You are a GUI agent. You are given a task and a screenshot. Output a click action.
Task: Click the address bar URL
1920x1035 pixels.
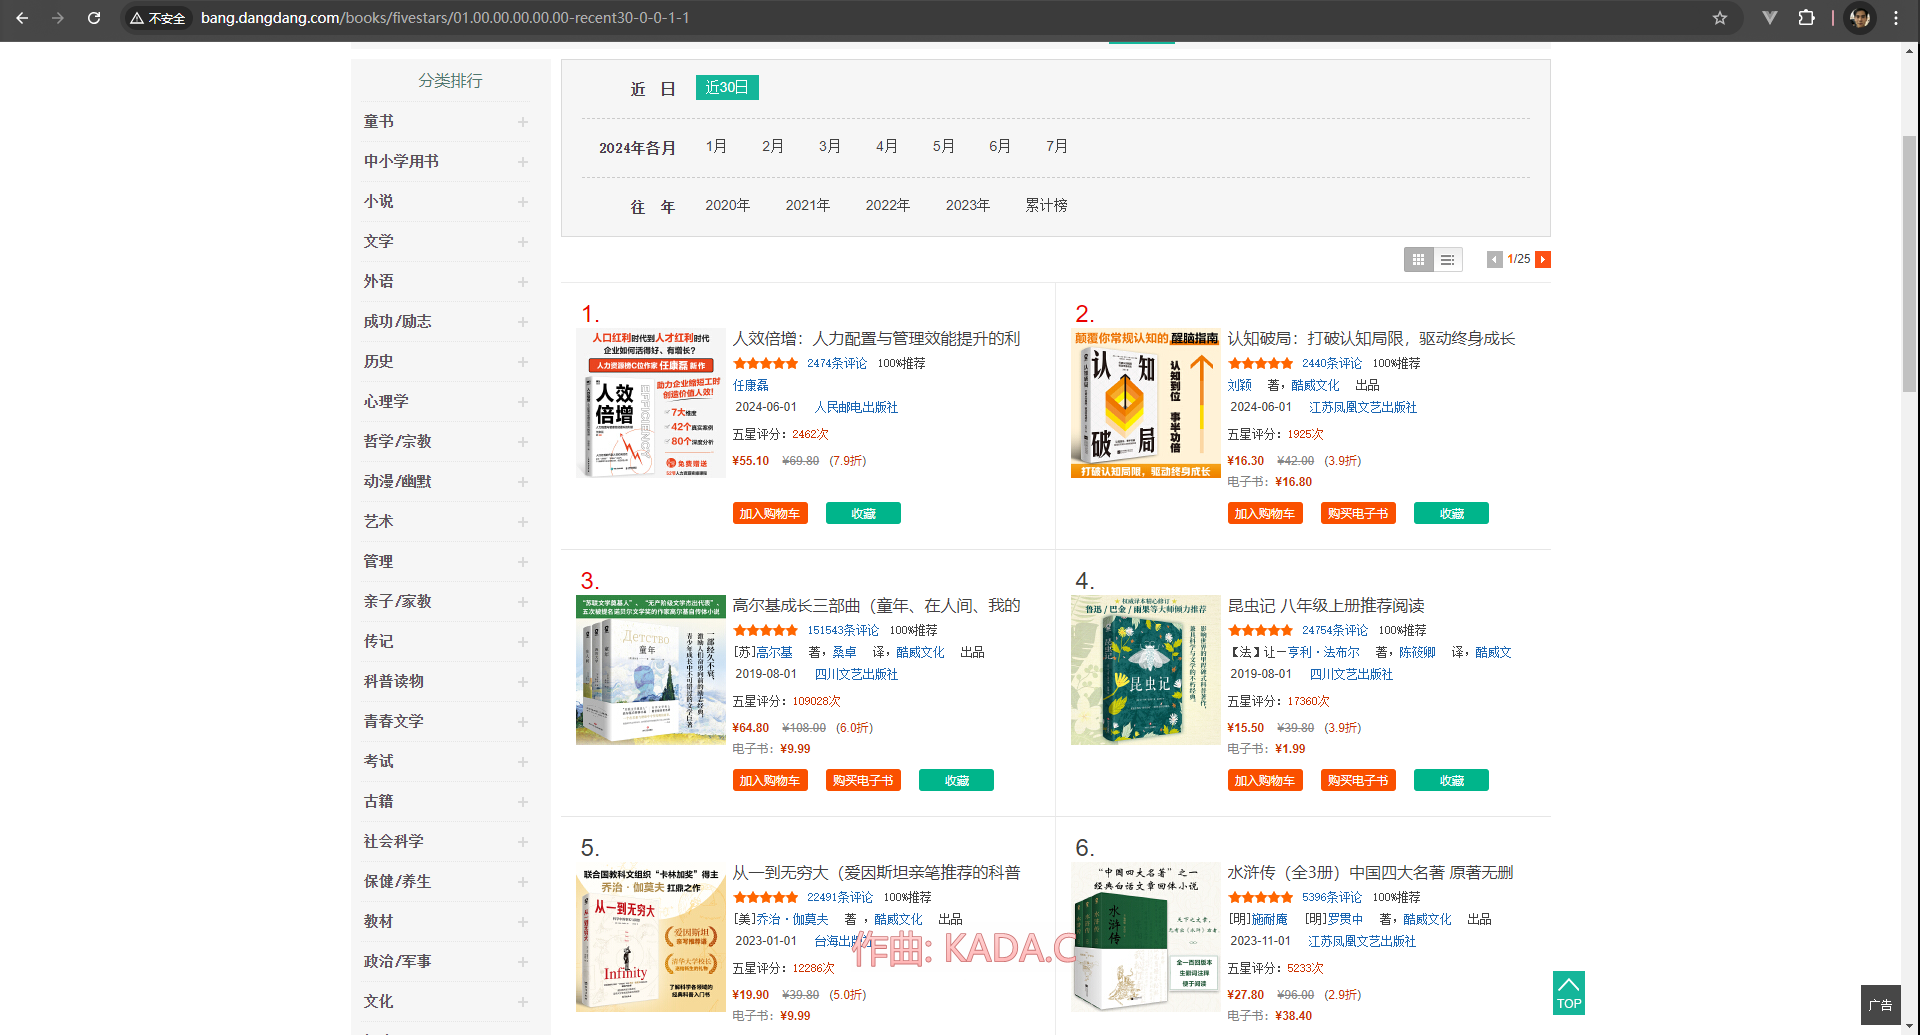click(x=445, y=18)
